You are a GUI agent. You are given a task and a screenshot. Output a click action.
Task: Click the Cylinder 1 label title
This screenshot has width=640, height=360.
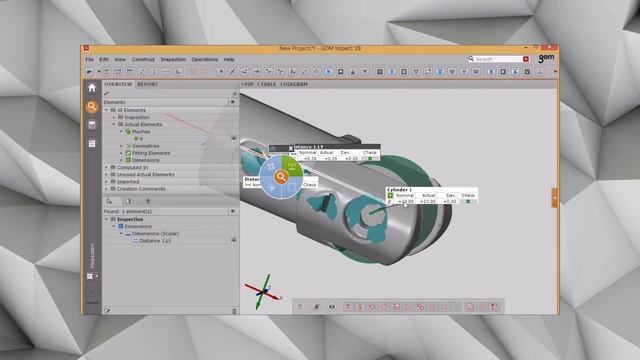coord(399,190)
